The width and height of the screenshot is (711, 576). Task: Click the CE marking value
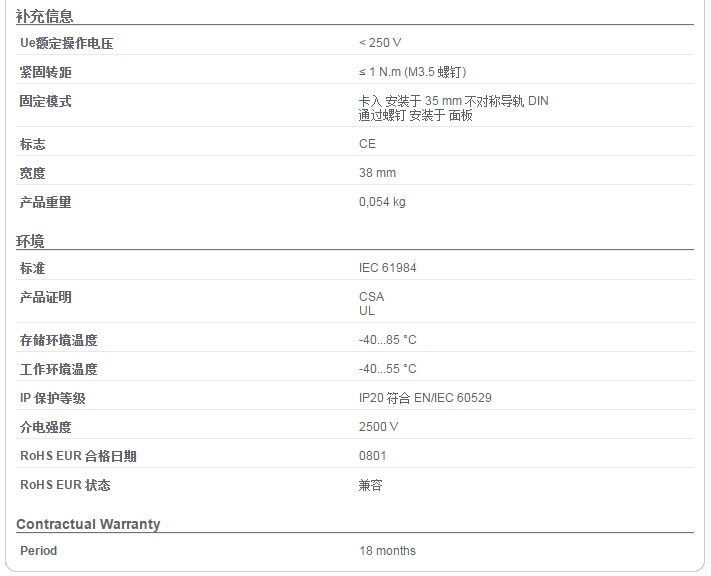(x=367, y=144)
